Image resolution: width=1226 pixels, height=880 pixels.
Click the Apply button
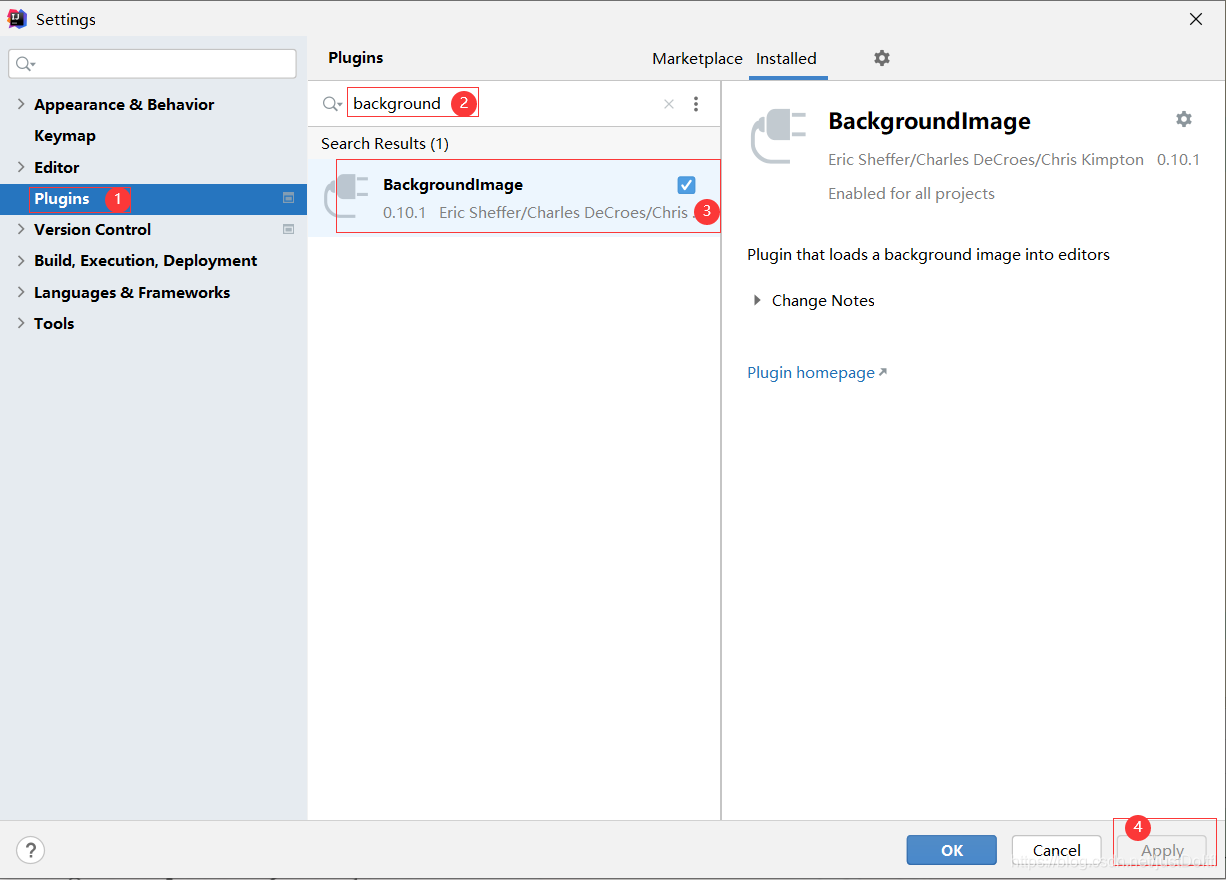tap(1162, 850)
